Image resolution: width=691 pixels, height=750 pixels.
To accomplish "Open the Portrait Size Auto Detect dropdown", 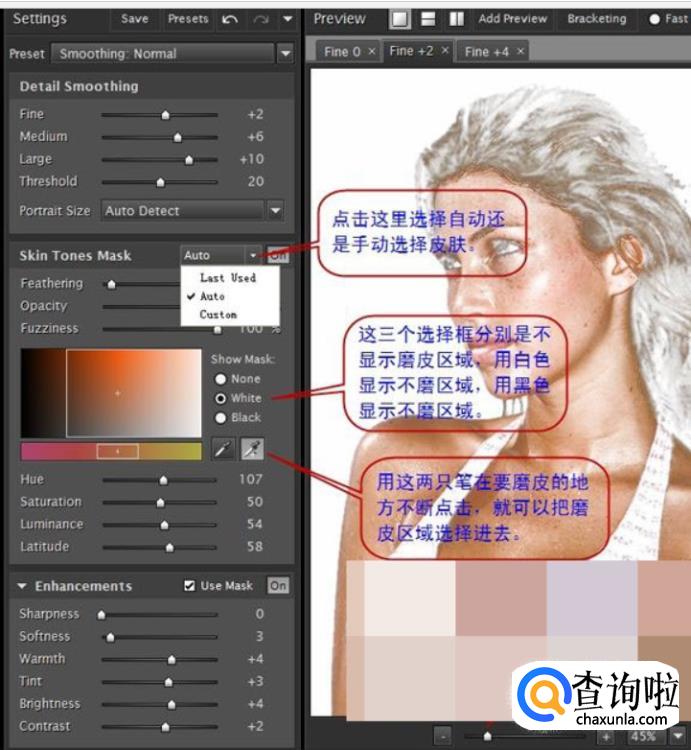I will coord(182,211).
